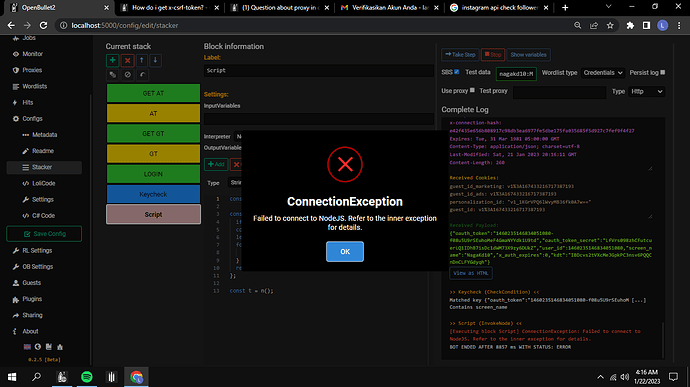
Task: Open the volume control in system tray
Action: 624,377
